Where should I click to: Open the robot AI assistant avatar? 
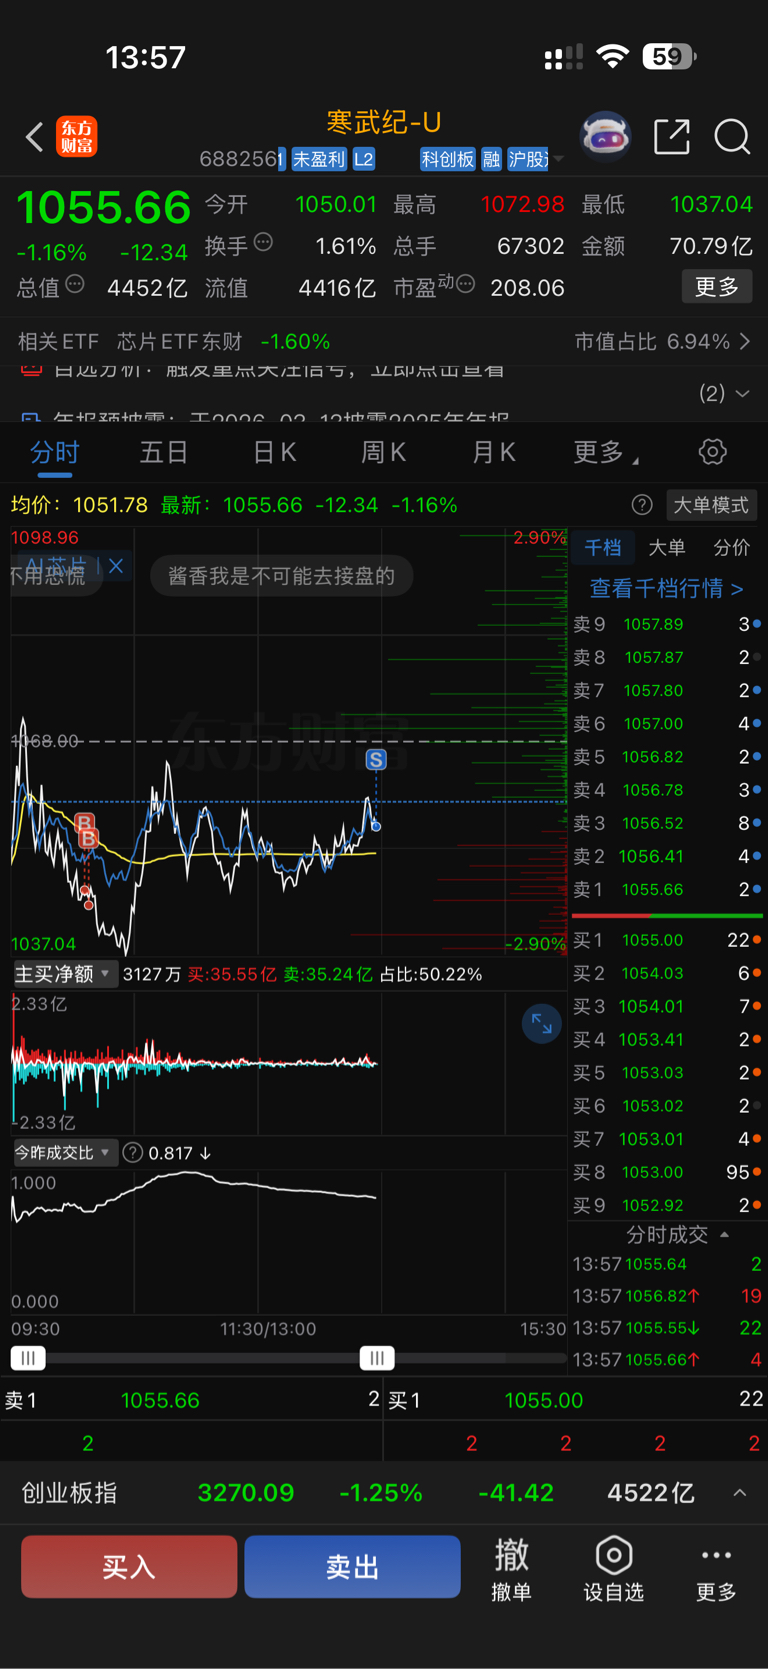pyautogui.click(x=606, y=136)
